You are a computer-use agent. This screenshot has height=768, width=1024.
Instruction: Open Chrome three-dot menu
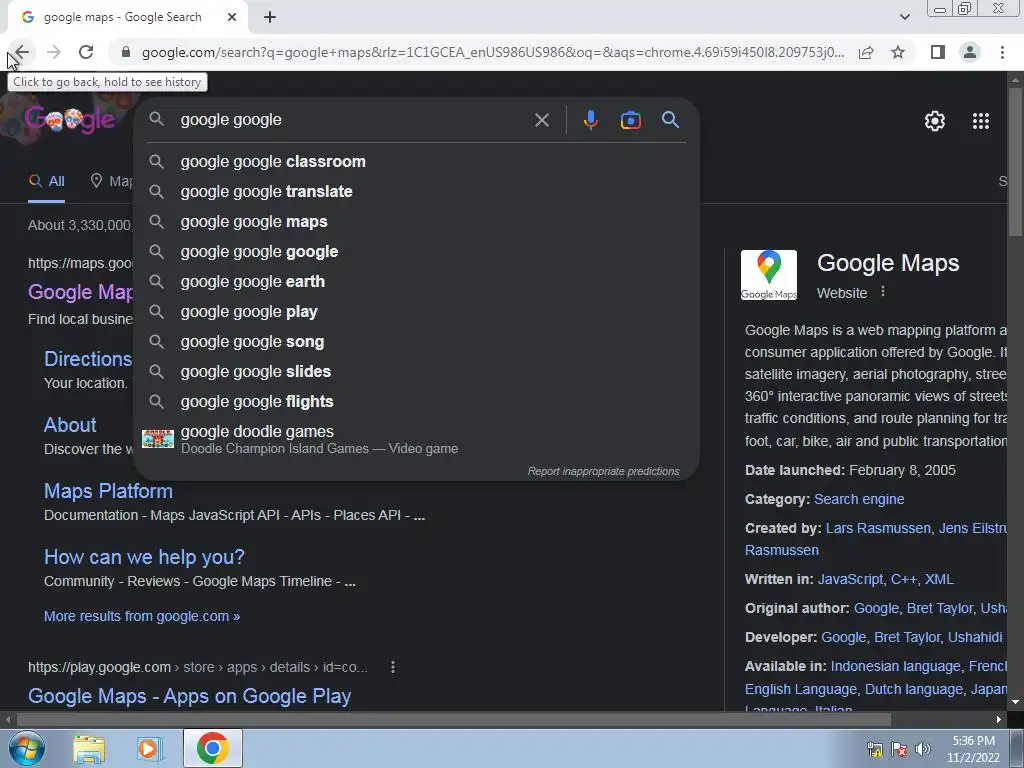pyautogui.click(x=1002, y=52)
